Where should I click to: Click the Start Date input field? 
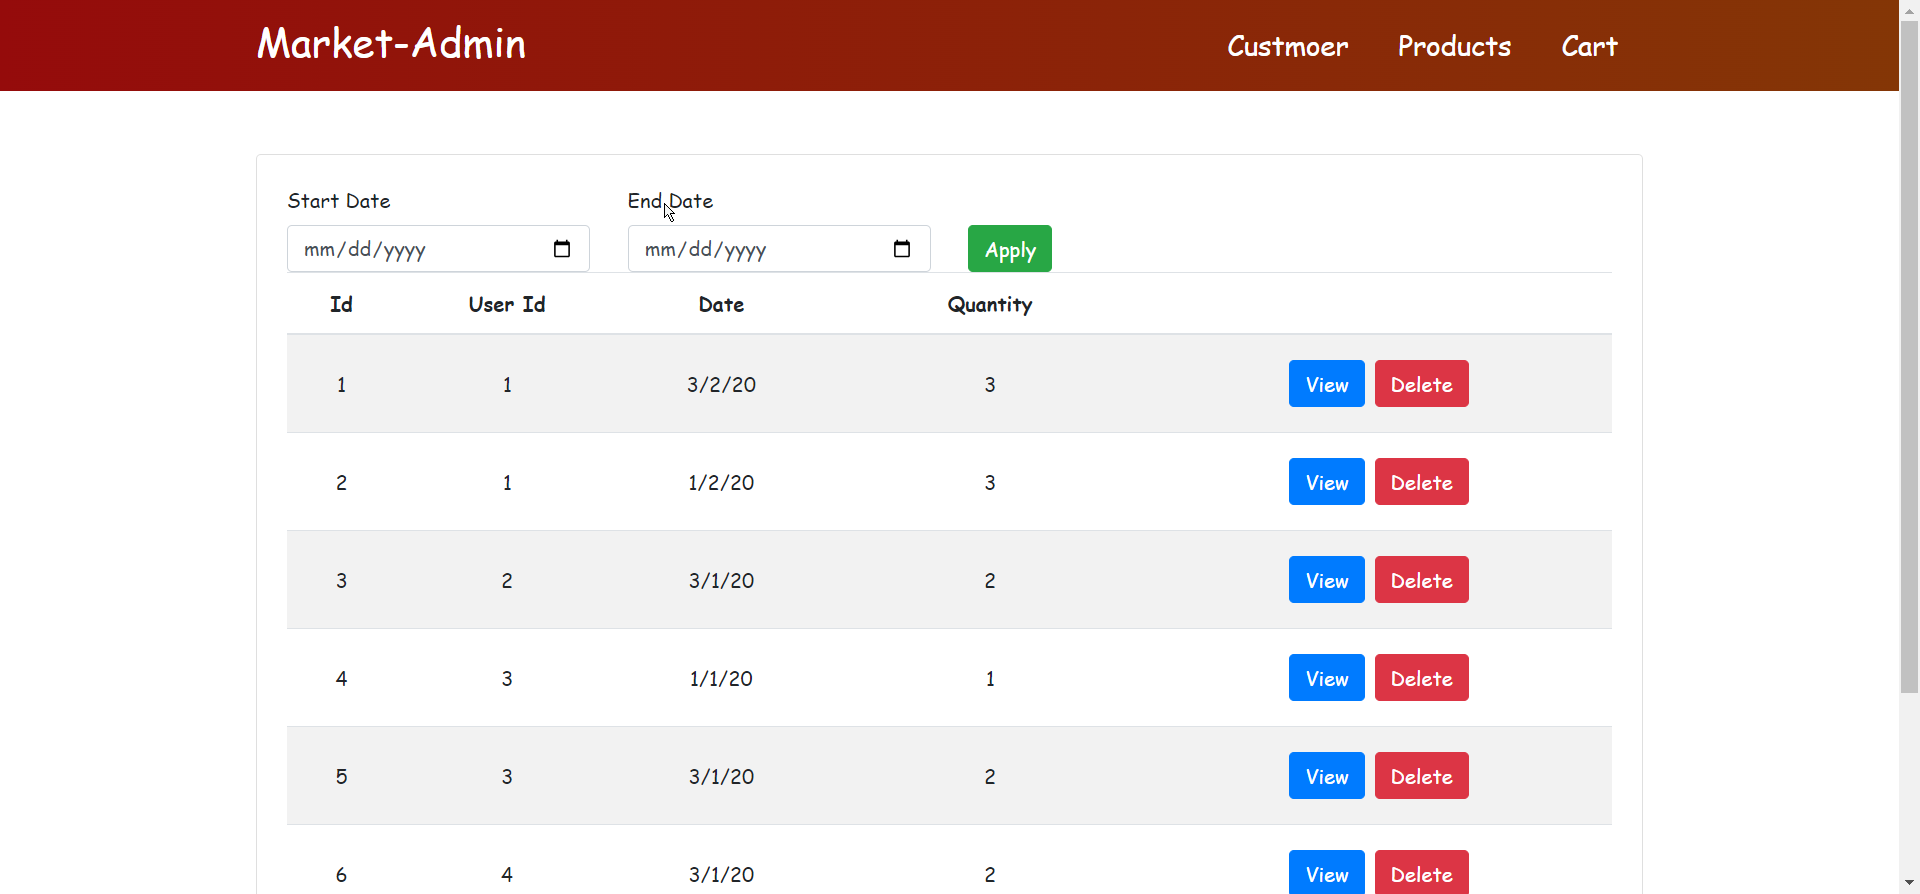tap(420, 249)
